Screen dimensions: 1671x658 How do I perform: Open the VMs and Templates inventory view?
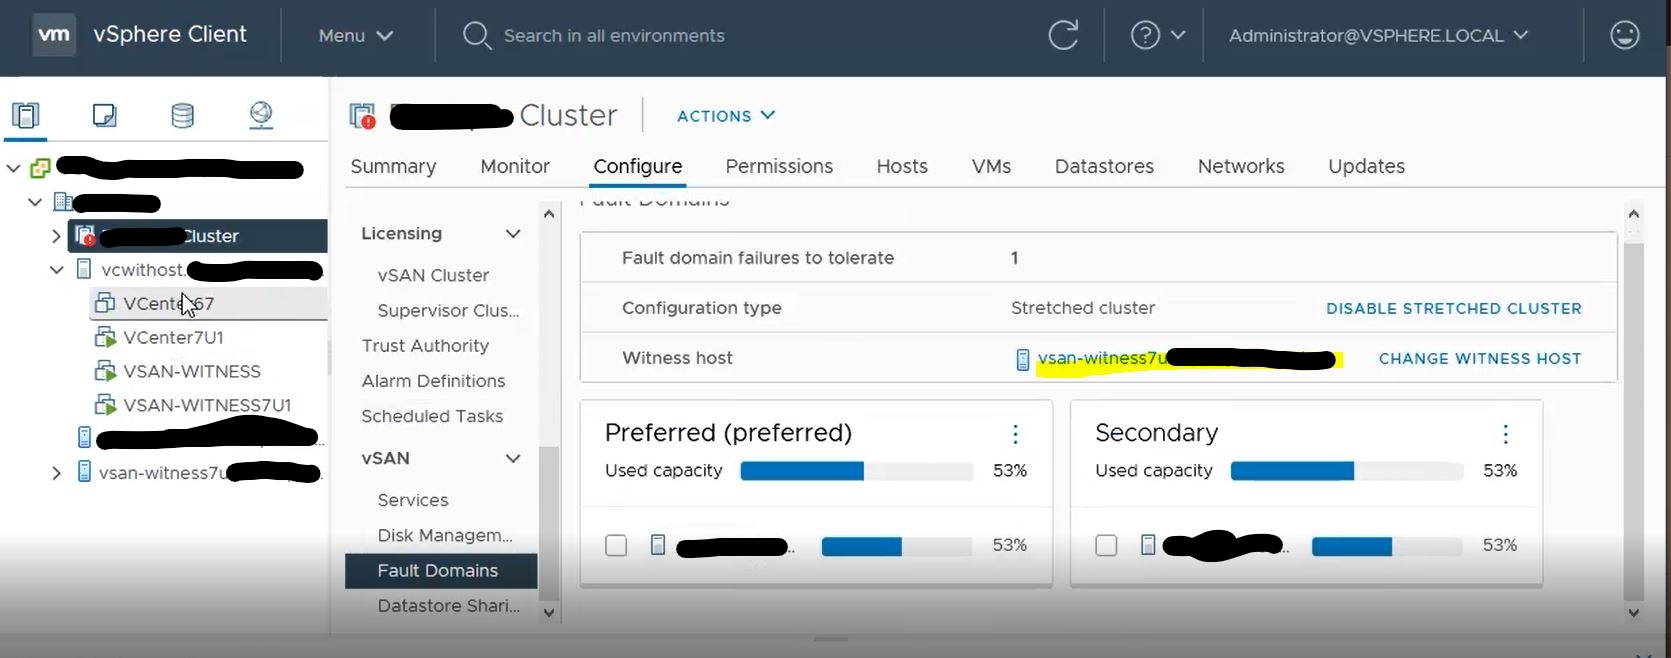pyautogui.click(x=104, y=115)
